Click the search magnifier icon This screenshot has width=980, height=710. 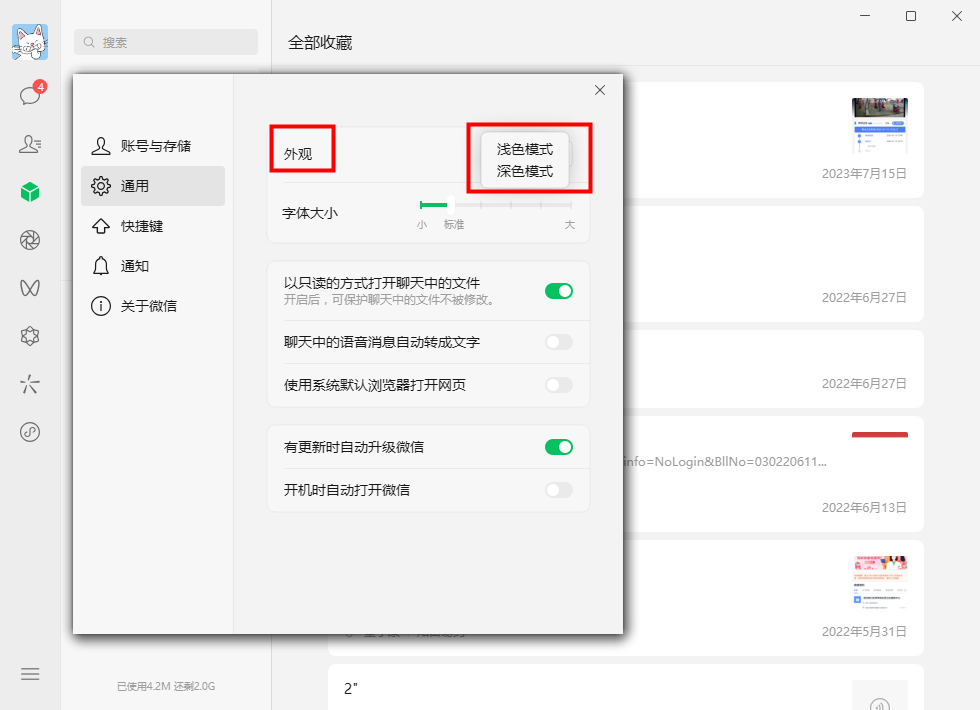pos(89,42)
